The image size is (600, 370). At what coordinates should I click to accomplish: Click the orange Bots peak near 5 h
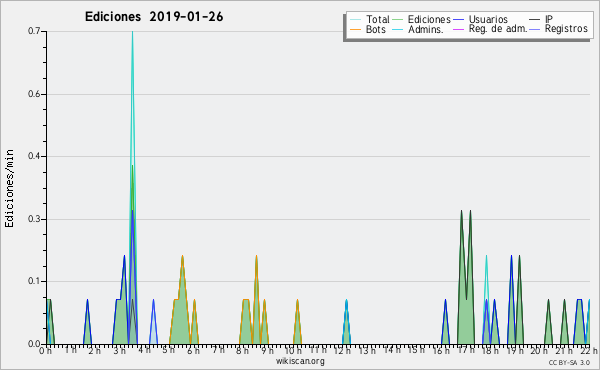point(183,256)
